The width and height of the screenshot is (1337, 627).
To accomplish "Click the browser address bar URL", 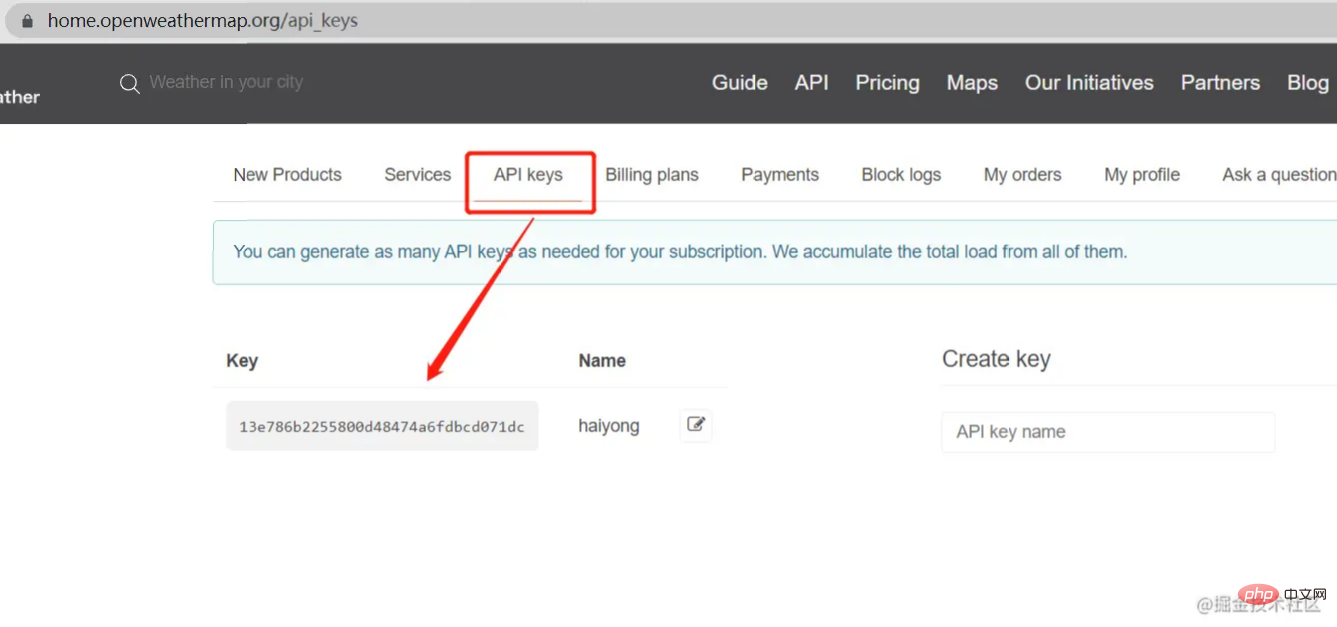I will pyautogui.click(x=202, y=20).
